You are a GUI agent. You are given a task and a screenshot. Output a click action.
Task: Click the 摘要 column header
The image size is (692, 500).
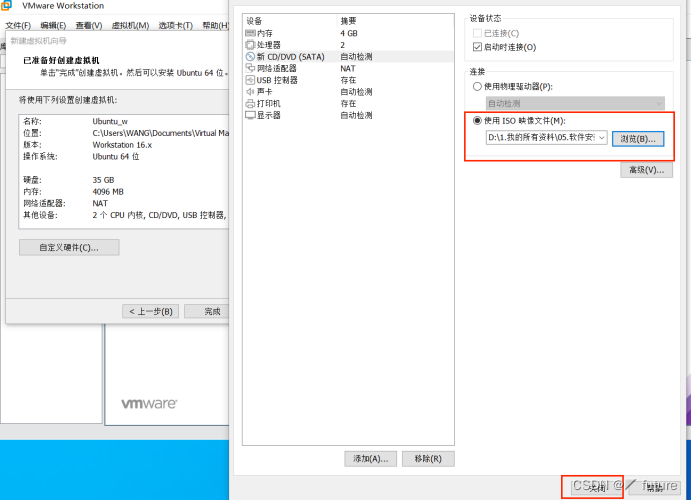tap(395, 21)
